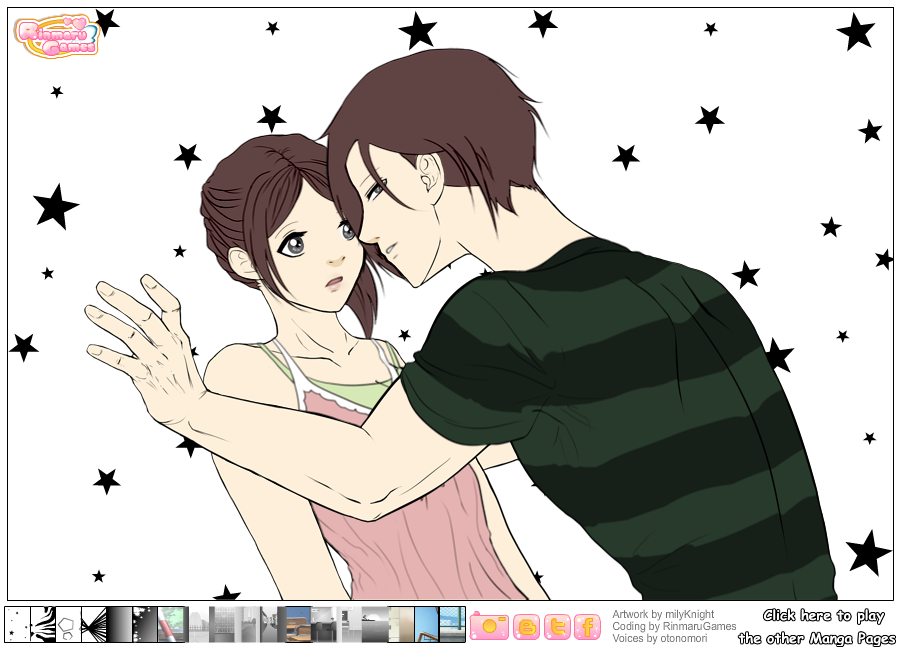Select the dark sparkles gradient background
This screenshot has width=900, height=650.
point(145,624)
